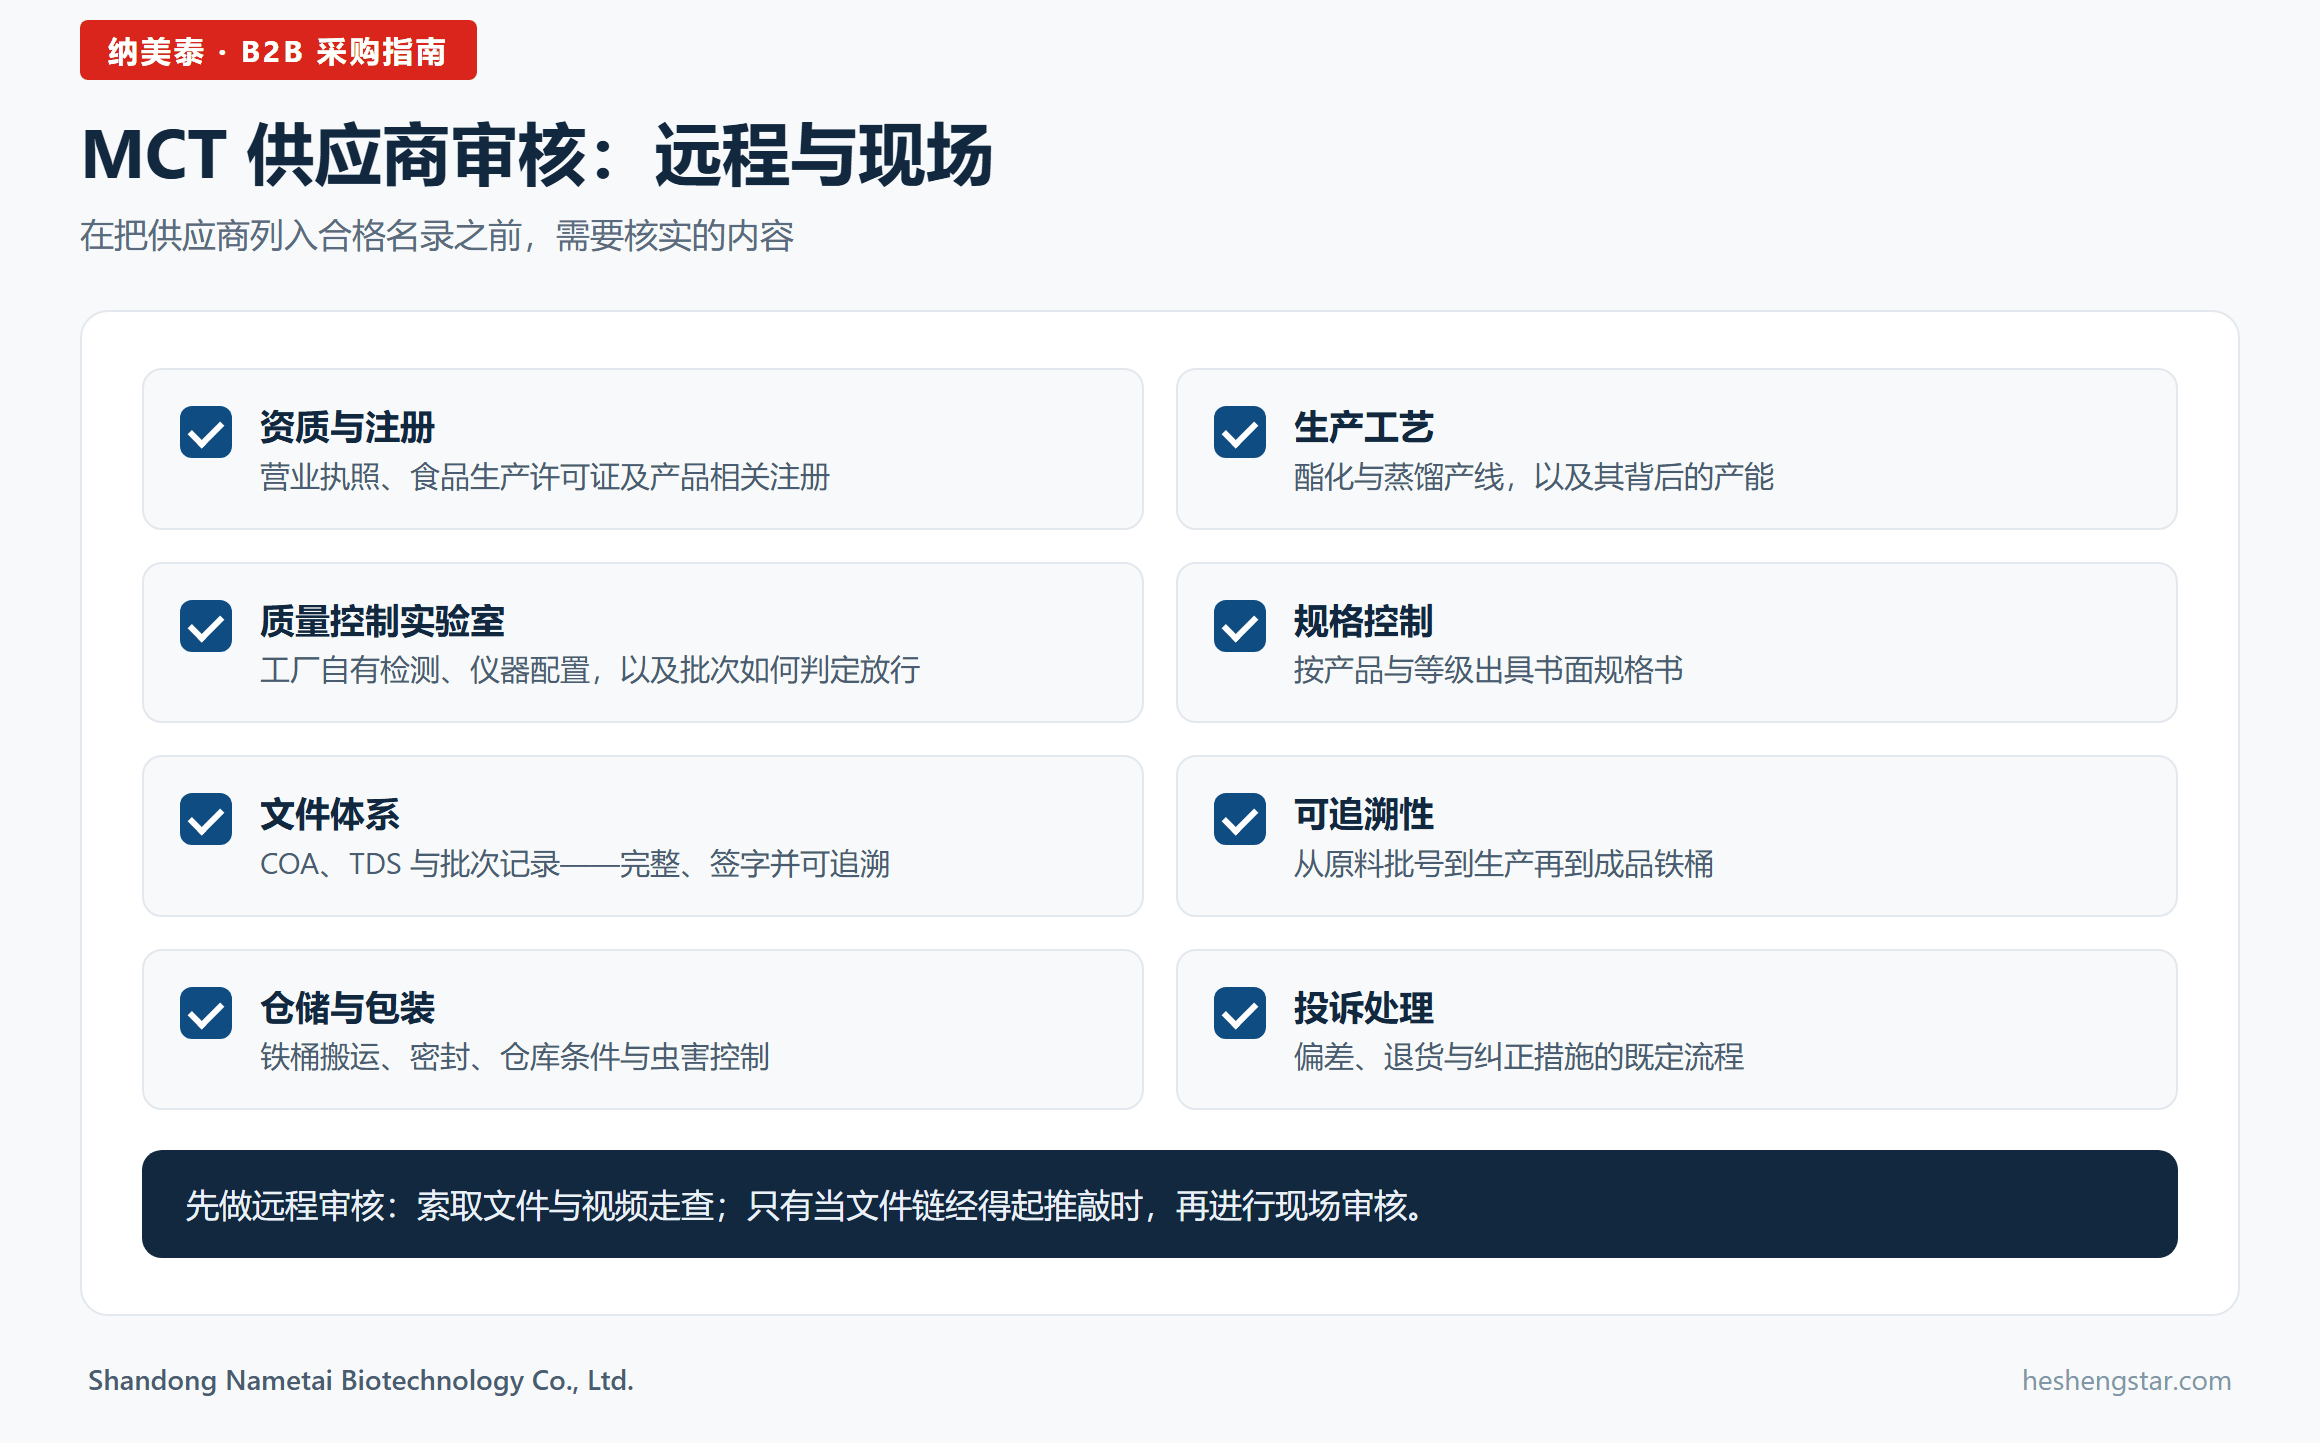Toggle the 质量控制实验室 checkbox

click(206, 626)
